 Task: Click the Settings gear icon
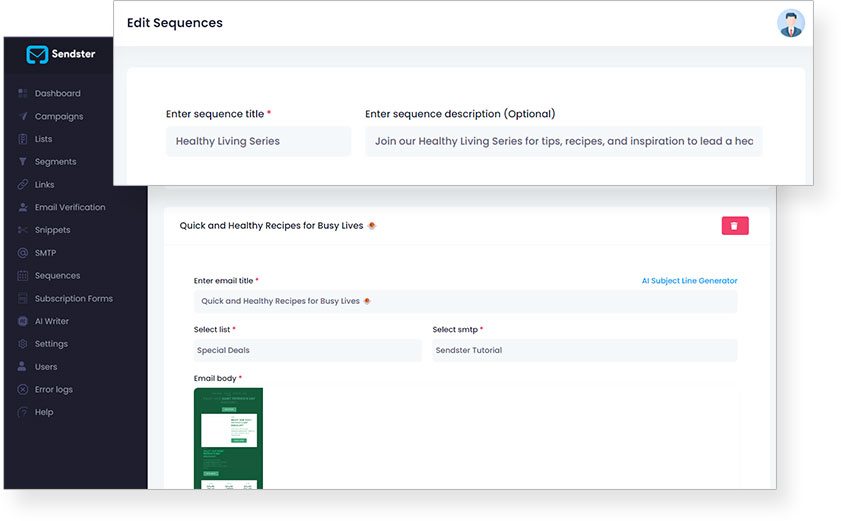[x=23, y=344]
